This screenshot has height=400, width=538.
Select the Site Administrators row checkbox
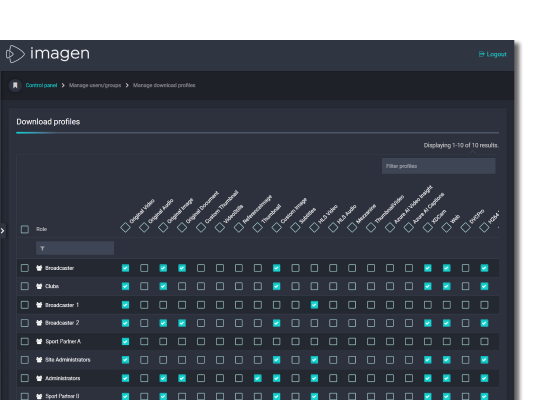[25, 360]
